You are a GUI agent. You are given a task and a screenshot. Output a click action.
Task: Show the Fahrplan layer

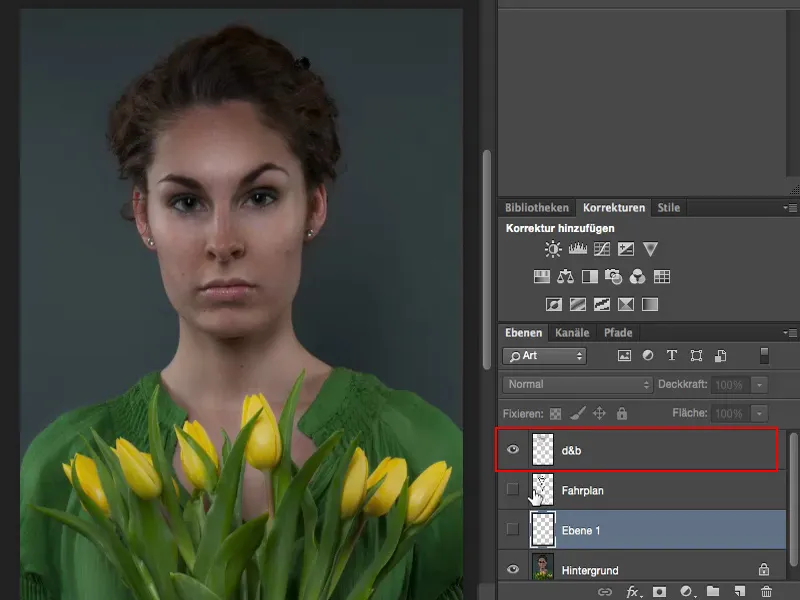coord(513,489)
